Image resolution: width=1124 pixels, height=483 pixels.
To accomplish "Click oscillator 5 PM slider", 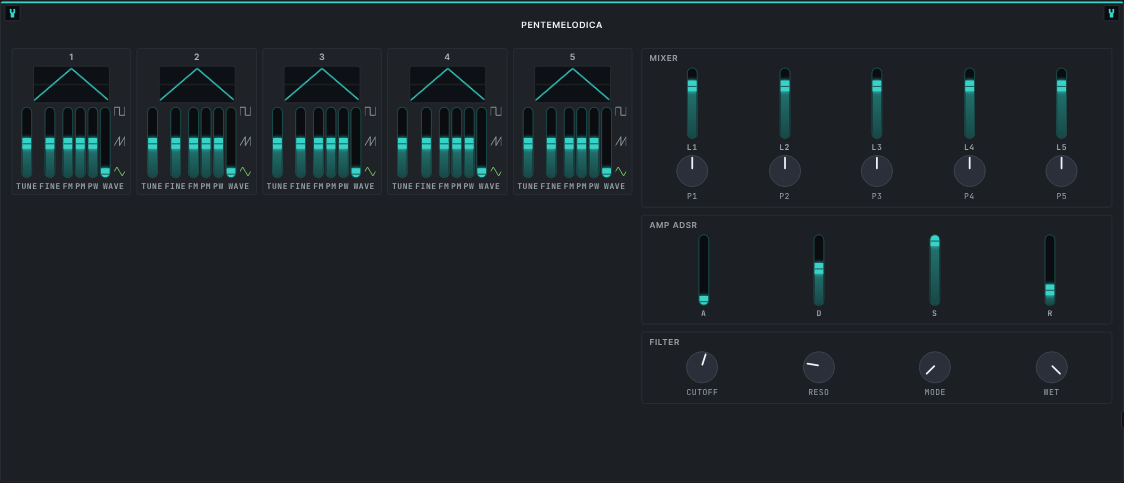I will point(581,143).
